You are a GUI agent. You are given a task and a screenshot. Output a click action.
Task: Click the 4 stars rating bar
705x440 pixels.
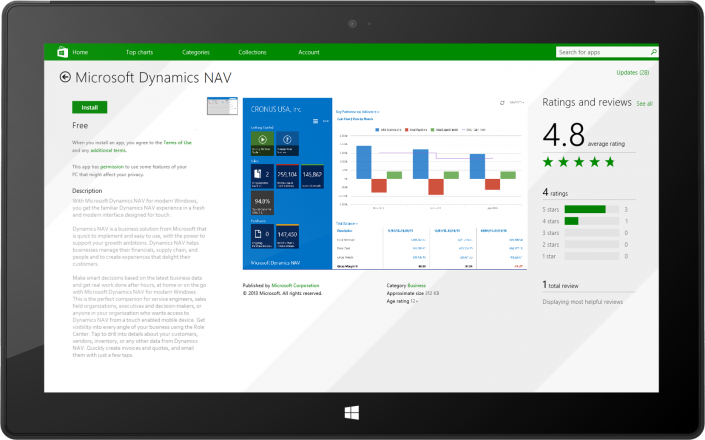[x=592, y=221]
